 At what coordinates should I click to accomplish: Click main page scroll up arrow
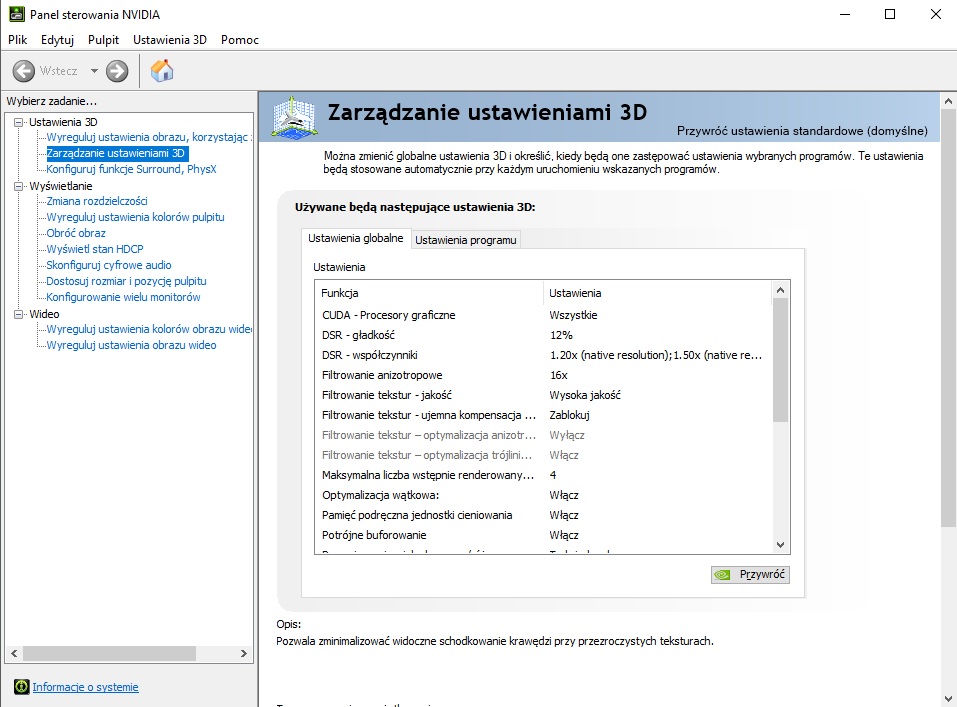click(948, 101)
